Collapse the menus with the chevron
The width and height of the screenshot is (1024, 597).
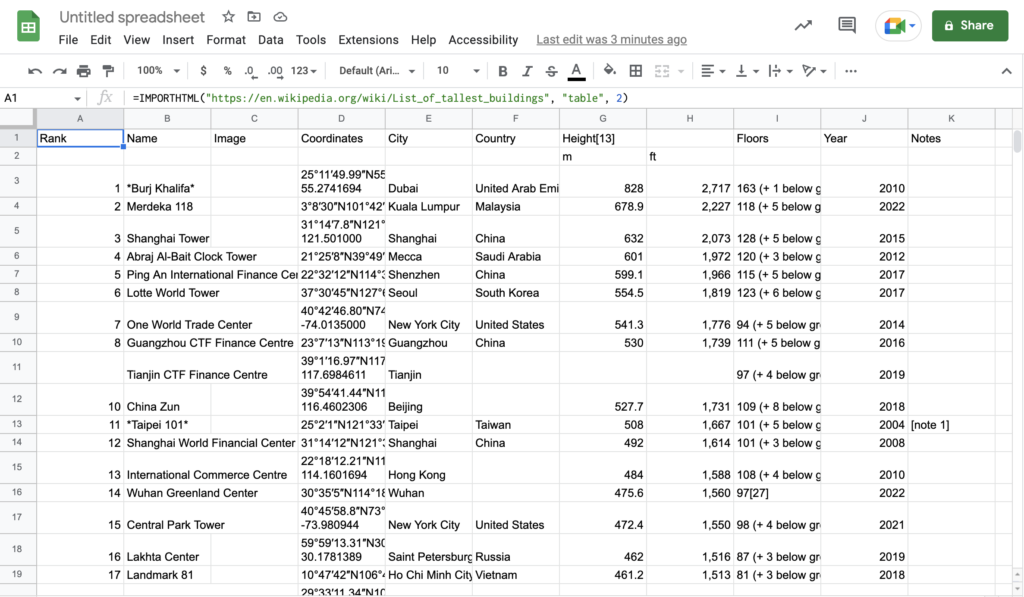pos(1006,71)
